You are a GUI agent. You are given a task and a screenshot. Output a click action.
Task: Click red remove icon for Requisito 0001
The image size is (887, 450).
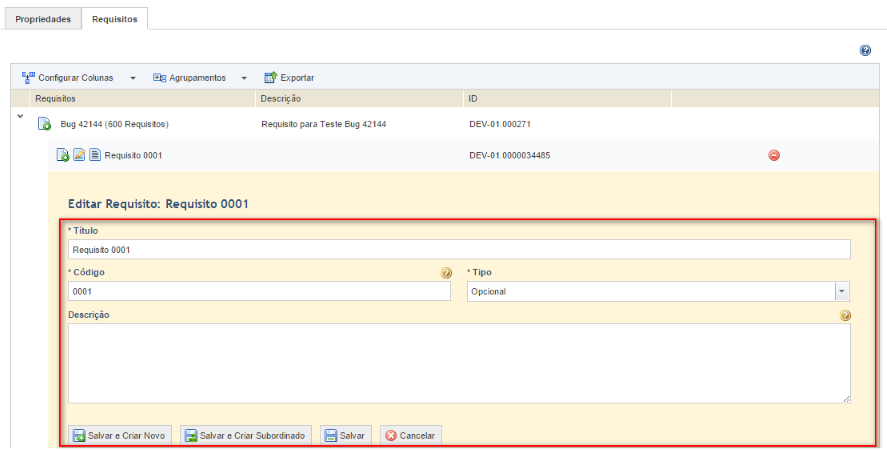pos(774,155)
